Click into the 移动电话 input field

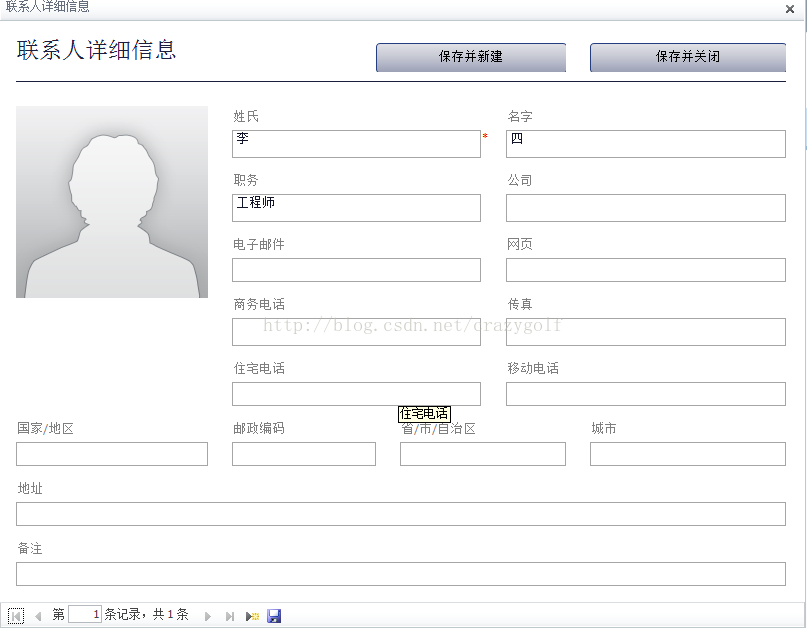point(646,394)
